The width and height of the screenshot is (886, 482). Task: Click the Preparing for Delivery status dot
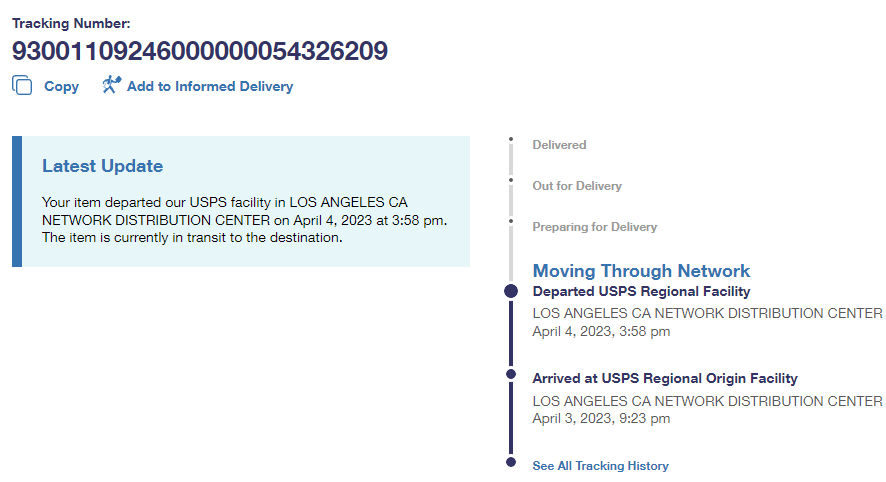tap(510, 221)
